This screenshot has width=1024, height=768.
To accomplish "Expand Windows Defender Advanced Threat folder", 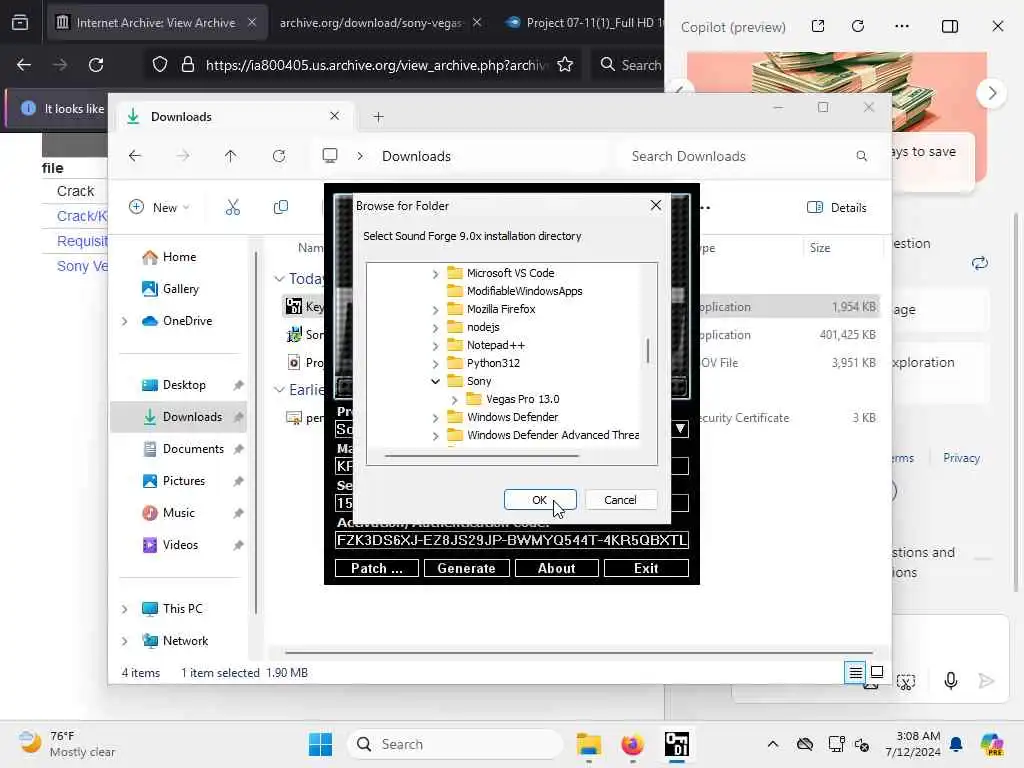I will (x=436, y=436).
